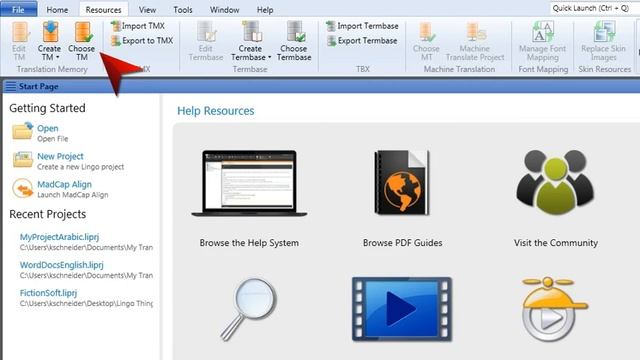Click the Manage Font Mapping icon
This screenshot has height=360, width=640.
point(542,32)
